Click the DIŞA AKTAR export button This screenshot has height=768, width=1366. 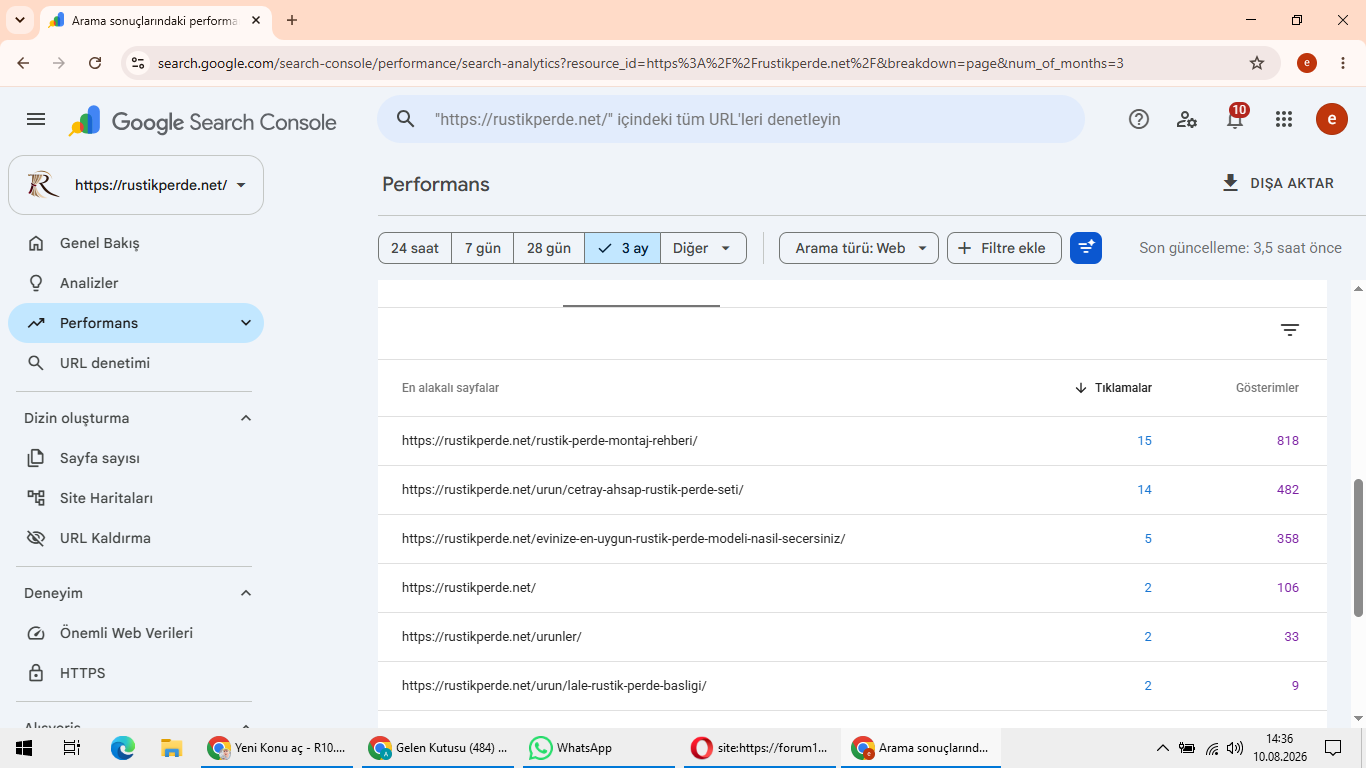tap(1278, 184)
